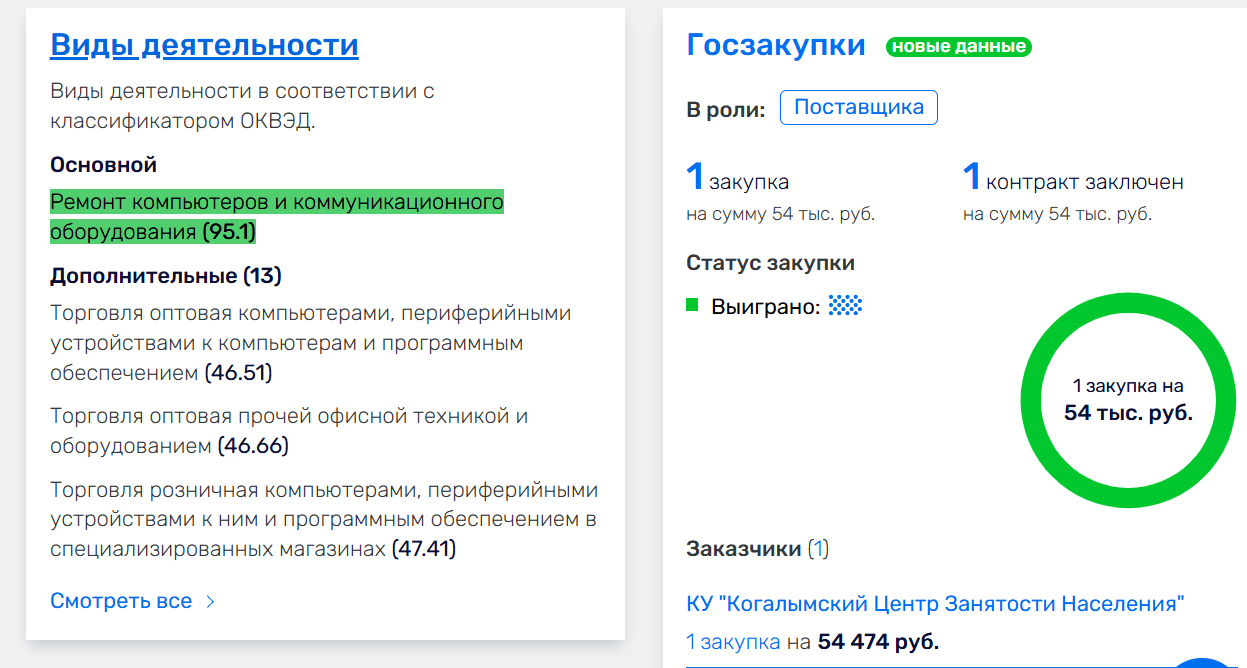Click the office equipment wholesale entry (46.66)
The image size is (1247, 668).
point(288,431)
